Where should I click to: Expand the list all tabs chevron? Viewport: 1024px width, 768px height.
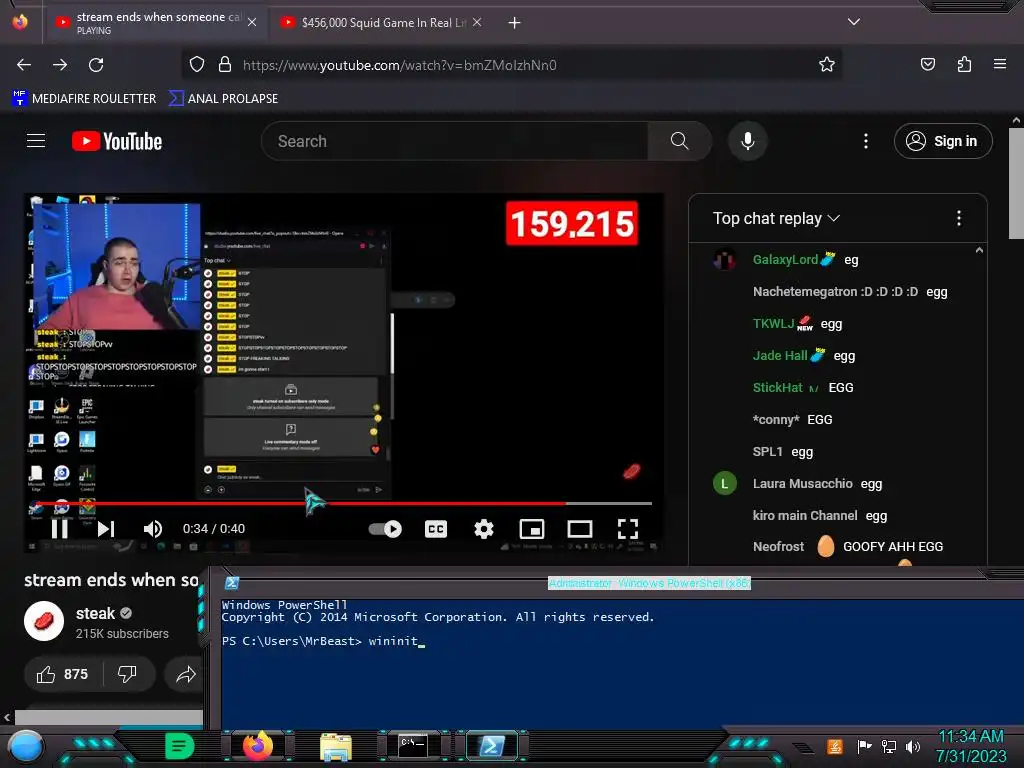click(x=854, y=22)
